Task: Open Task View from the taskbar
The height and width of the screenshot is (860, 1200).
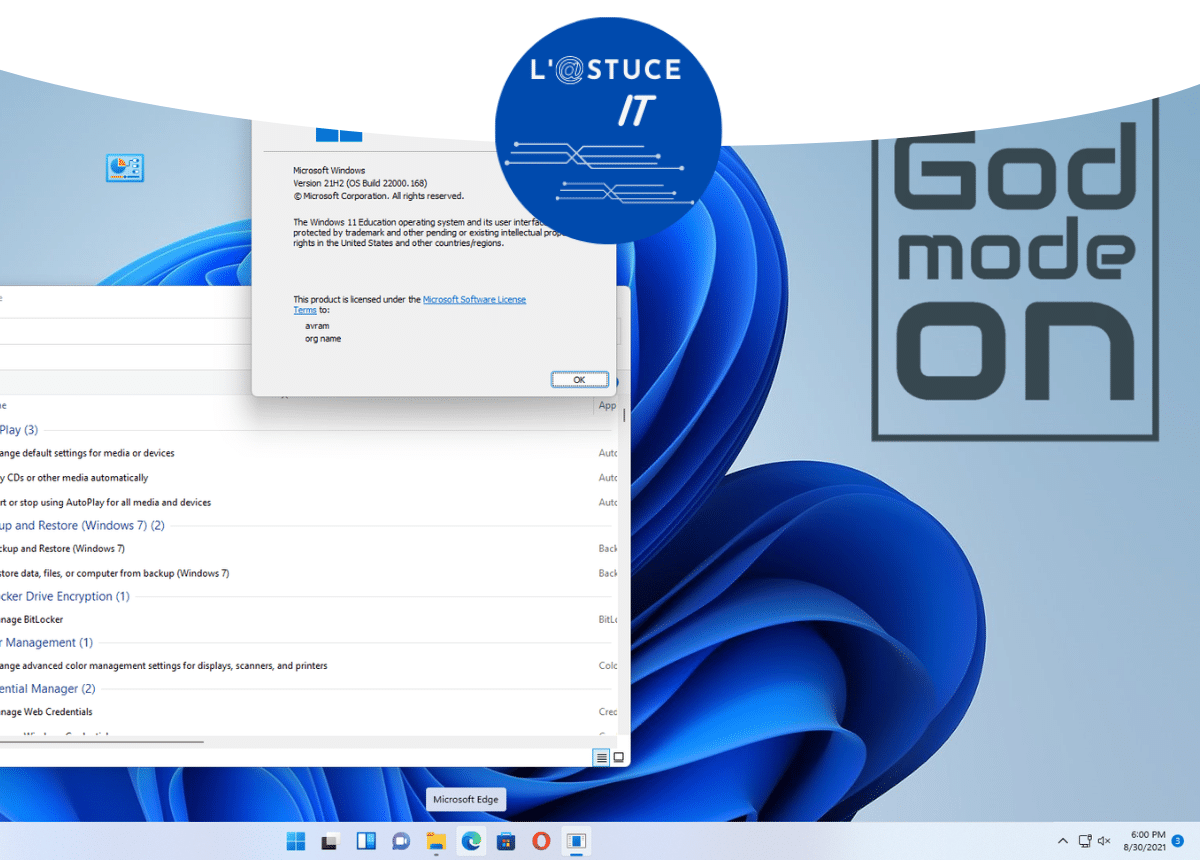Action: (x=331, y=841)
